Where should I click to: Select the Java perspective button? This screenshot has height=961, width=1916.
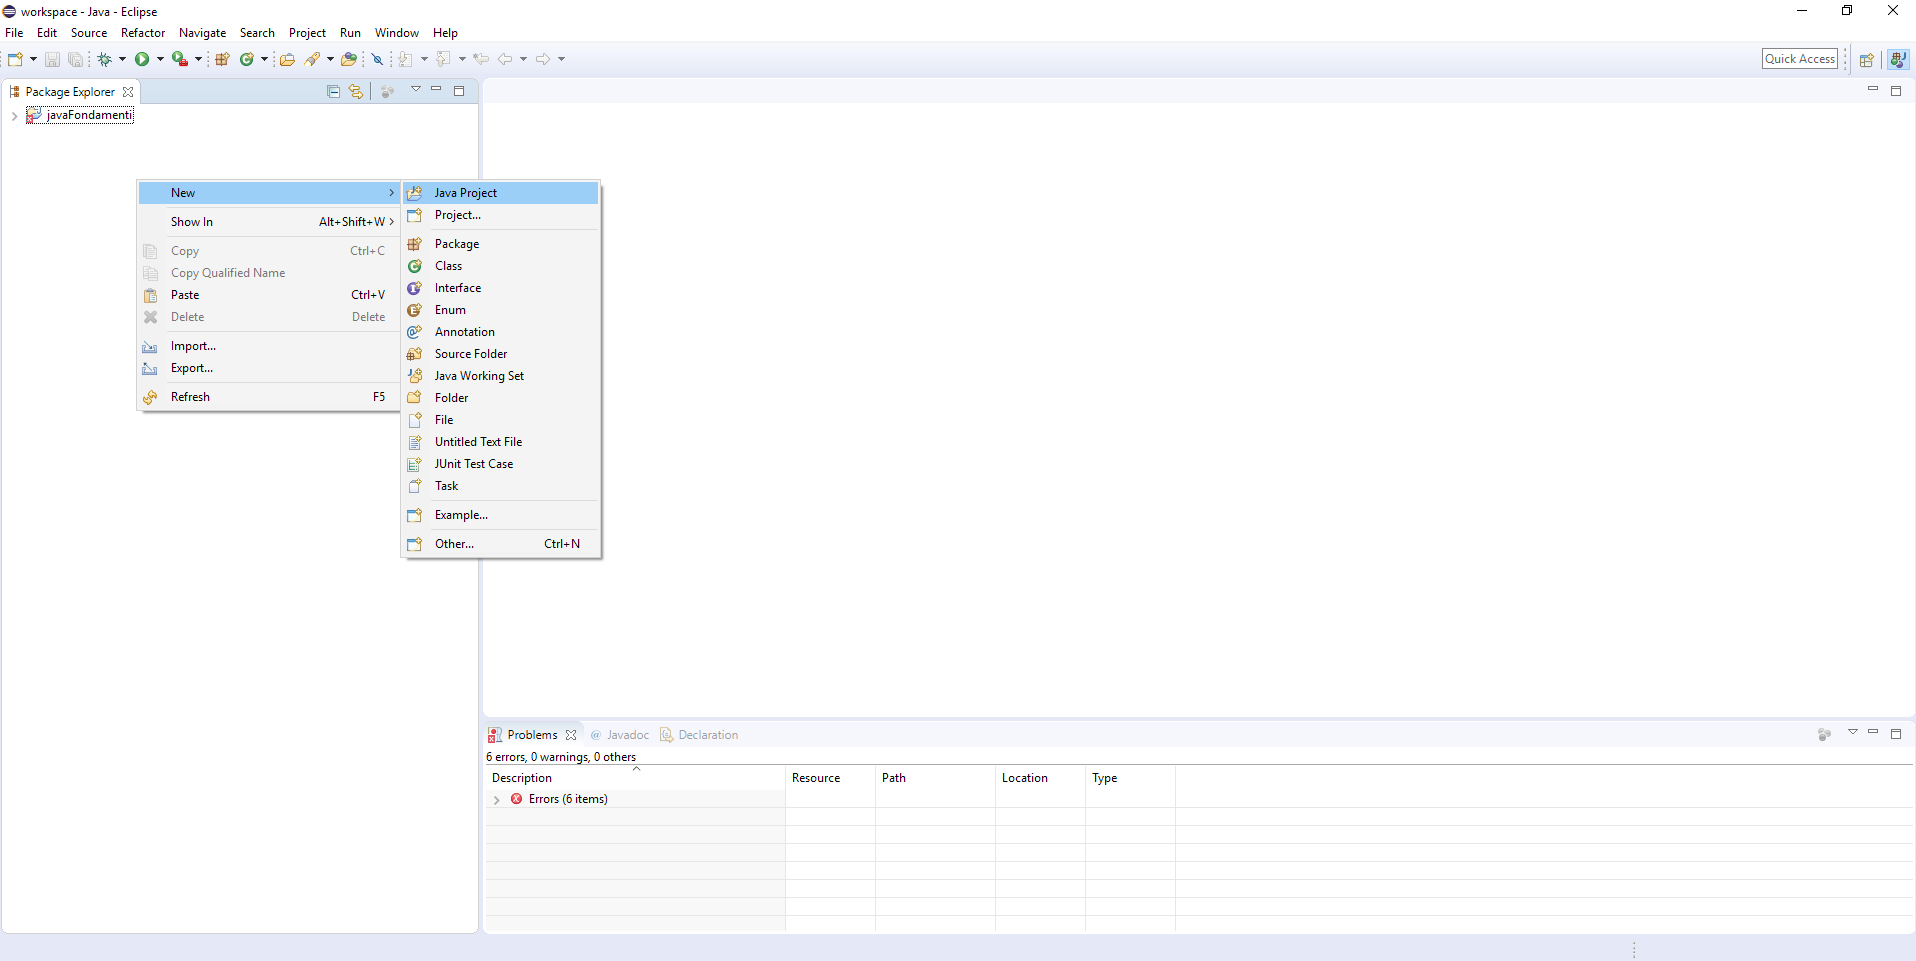(1897, 60)
